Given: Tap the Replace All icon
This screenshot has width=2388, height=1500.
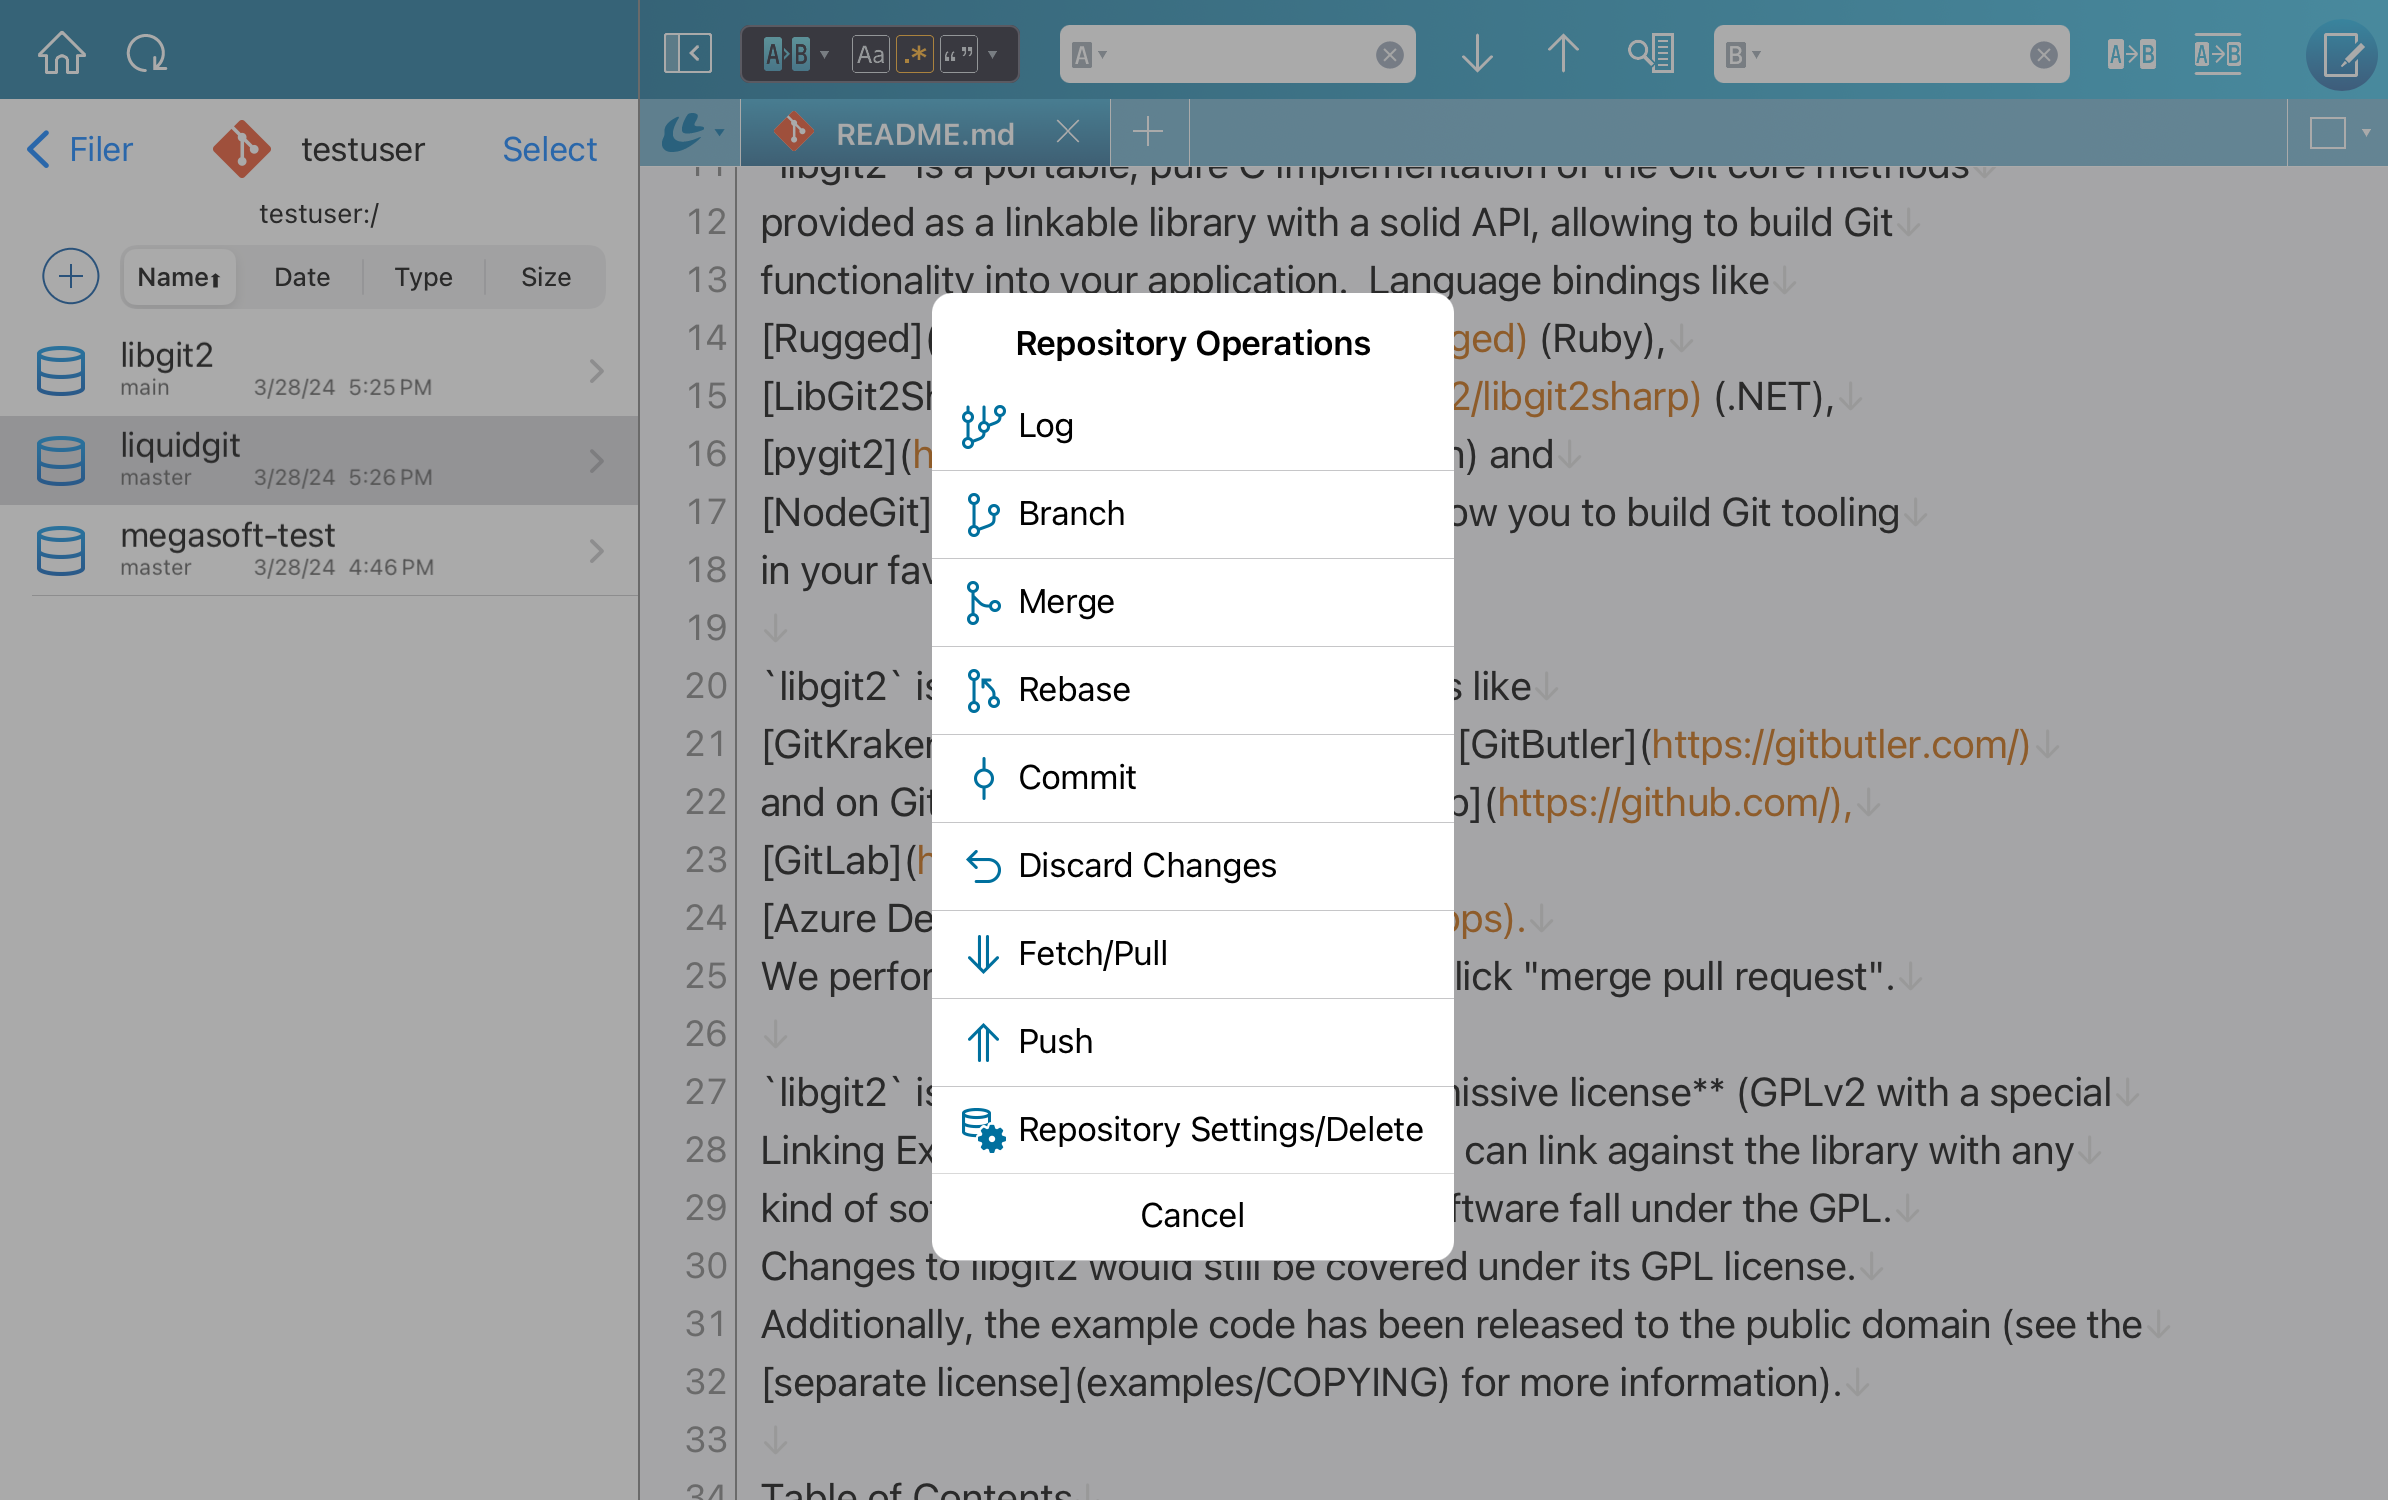Looking at the screenshot, I should click(2218, 54).
